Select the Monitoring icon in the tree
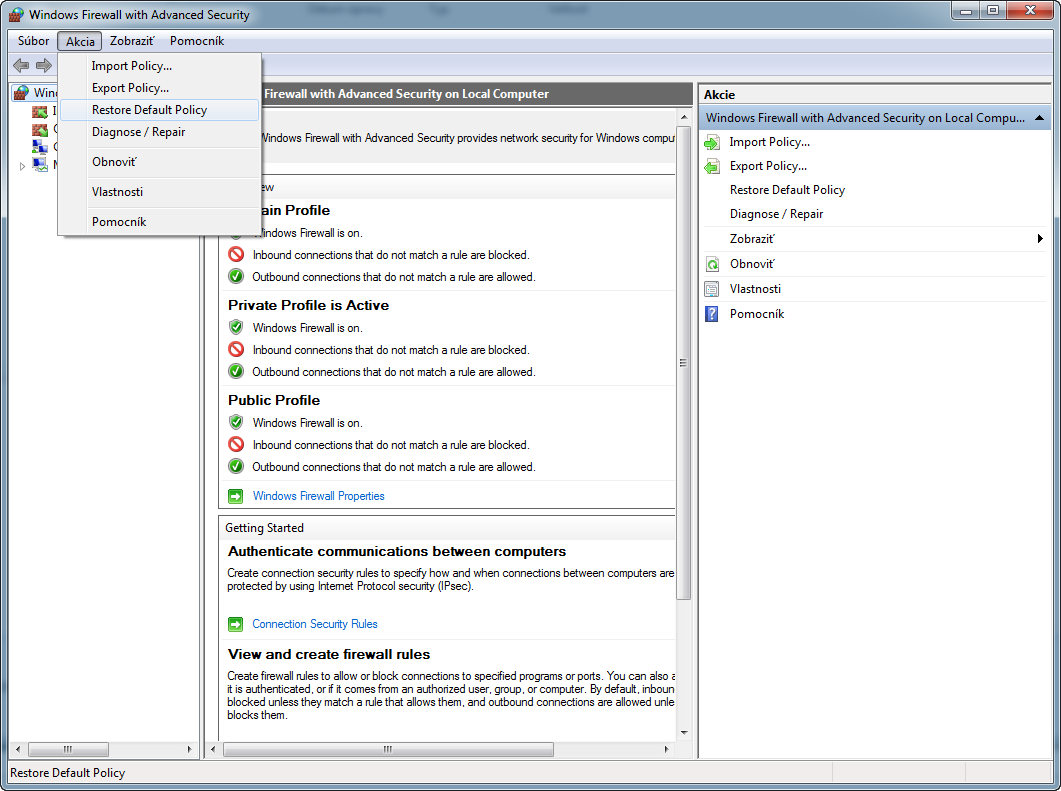 [40, 165]
